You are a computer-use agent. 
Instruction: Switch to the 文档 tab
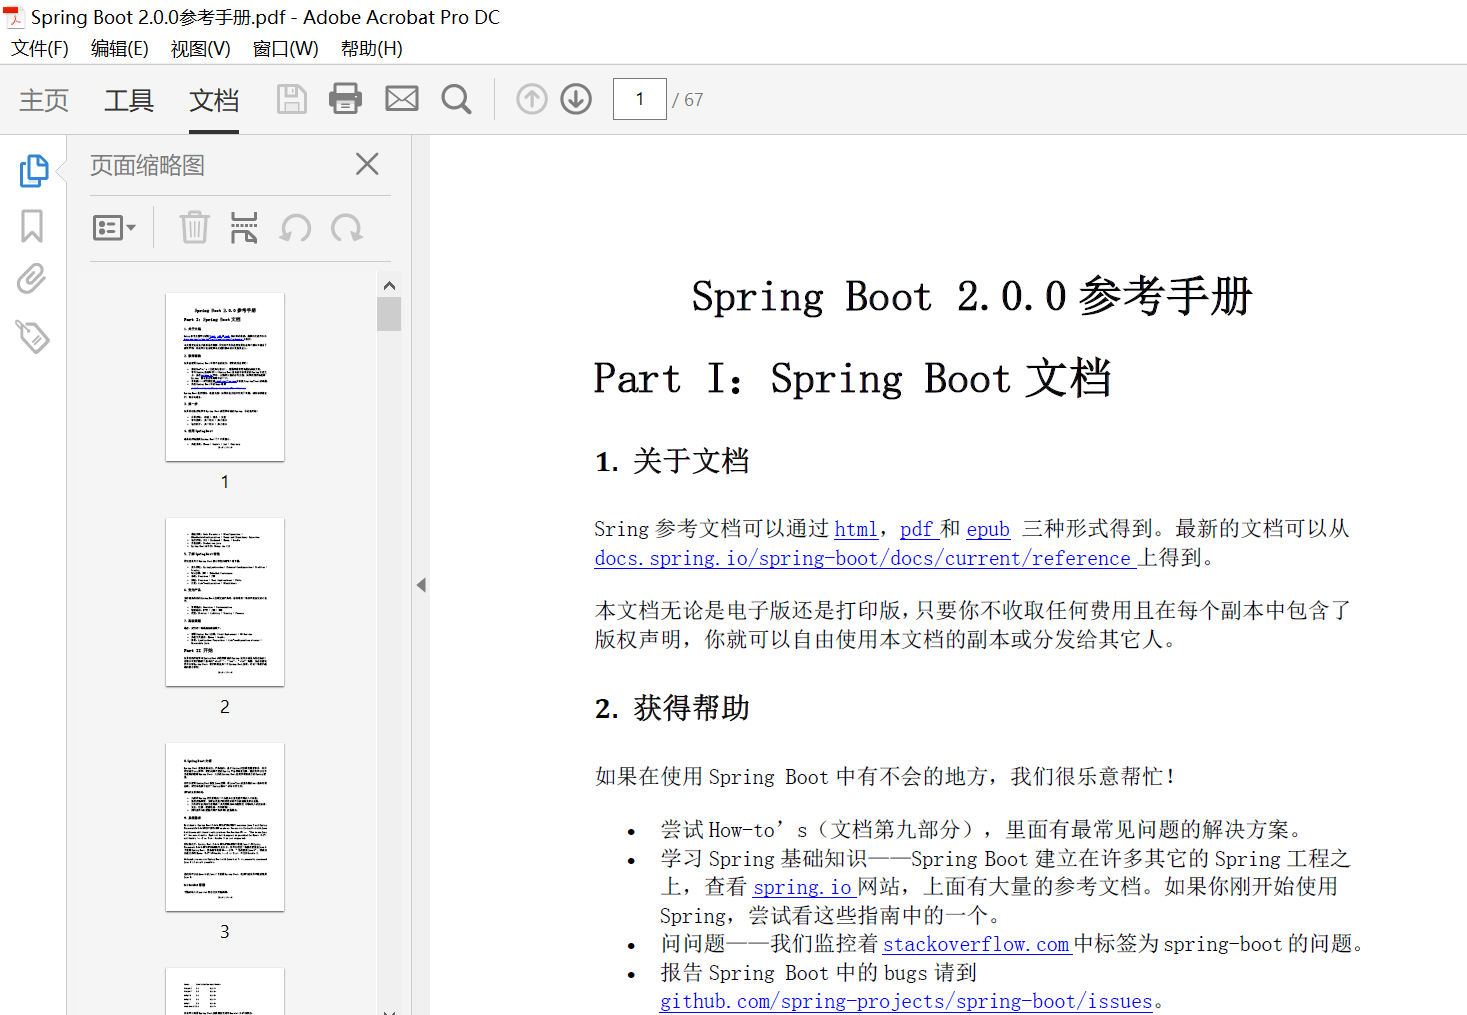tap(214, 100)
